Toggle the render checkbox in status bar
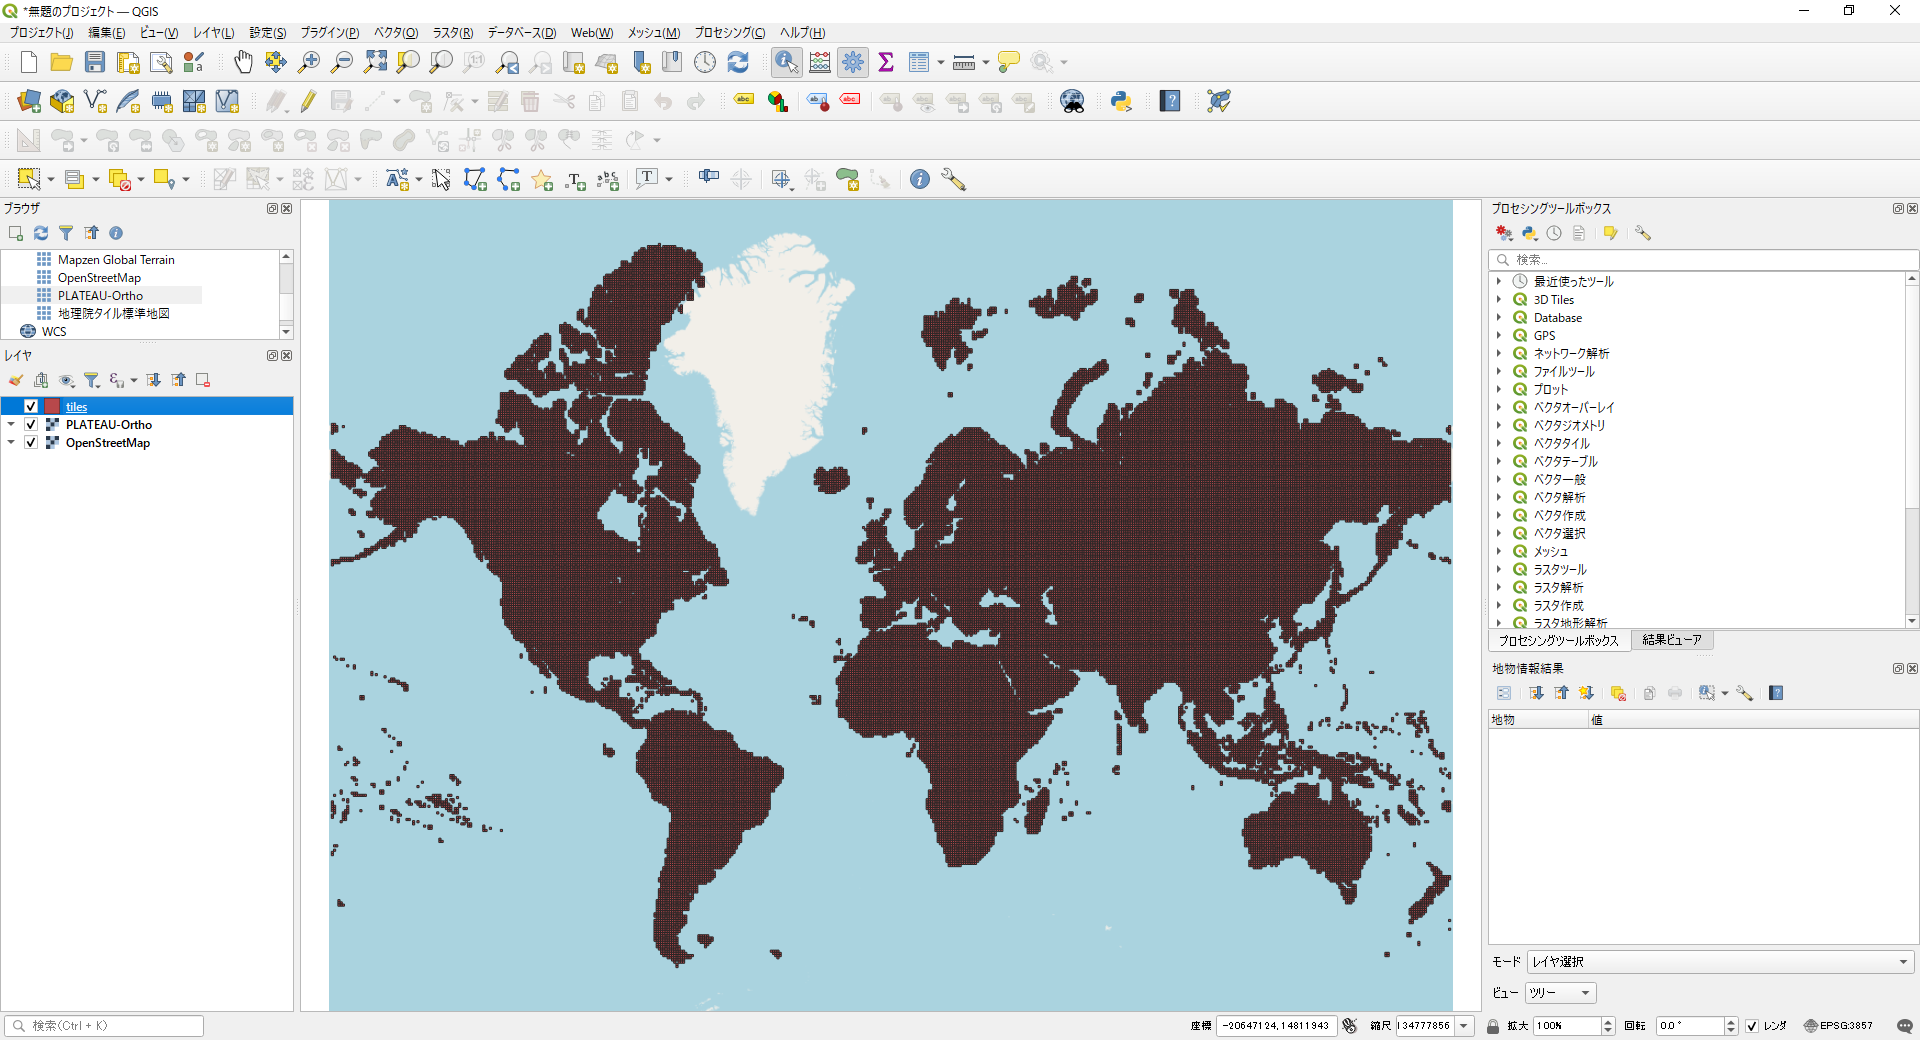 [1752, 1026]
